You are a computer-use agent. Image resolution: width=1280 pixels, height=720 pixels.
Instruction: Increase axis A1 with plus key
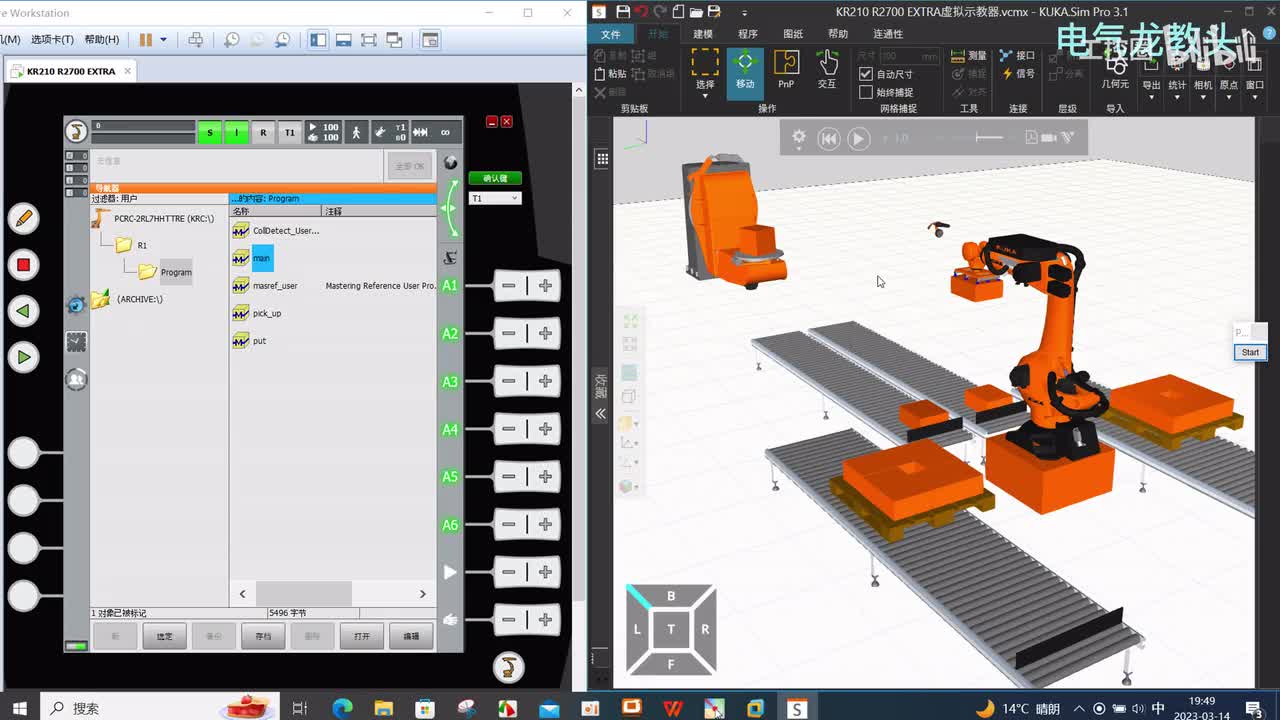(545, 286)
